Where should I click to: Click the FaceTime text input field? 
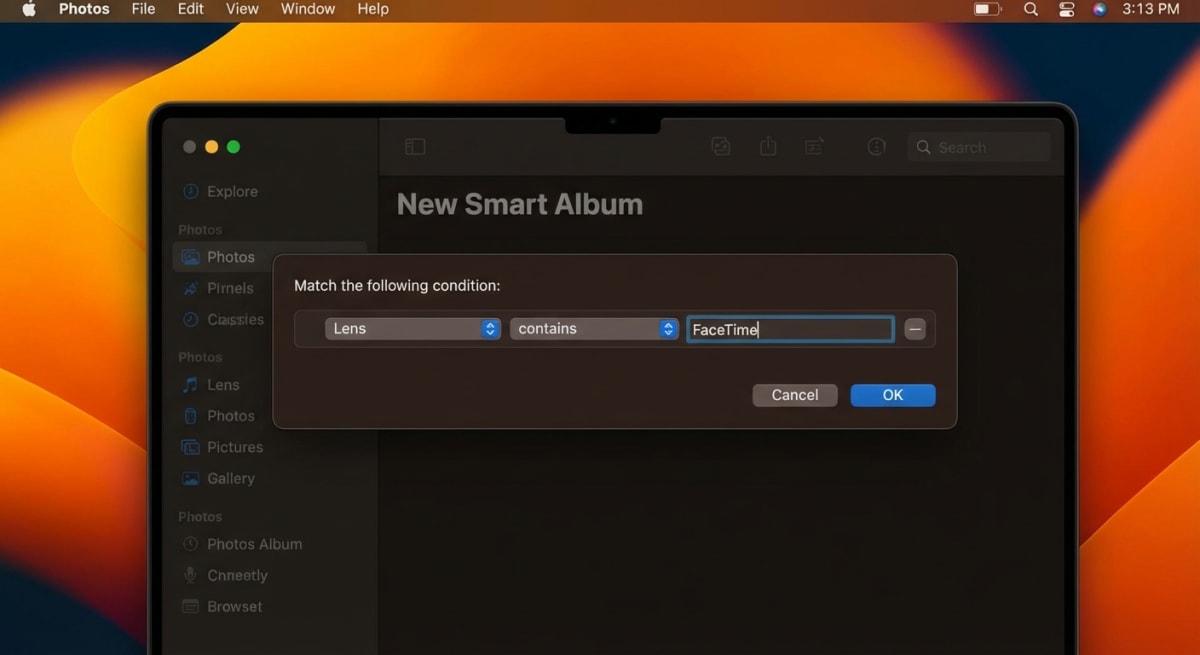[789, 329]
